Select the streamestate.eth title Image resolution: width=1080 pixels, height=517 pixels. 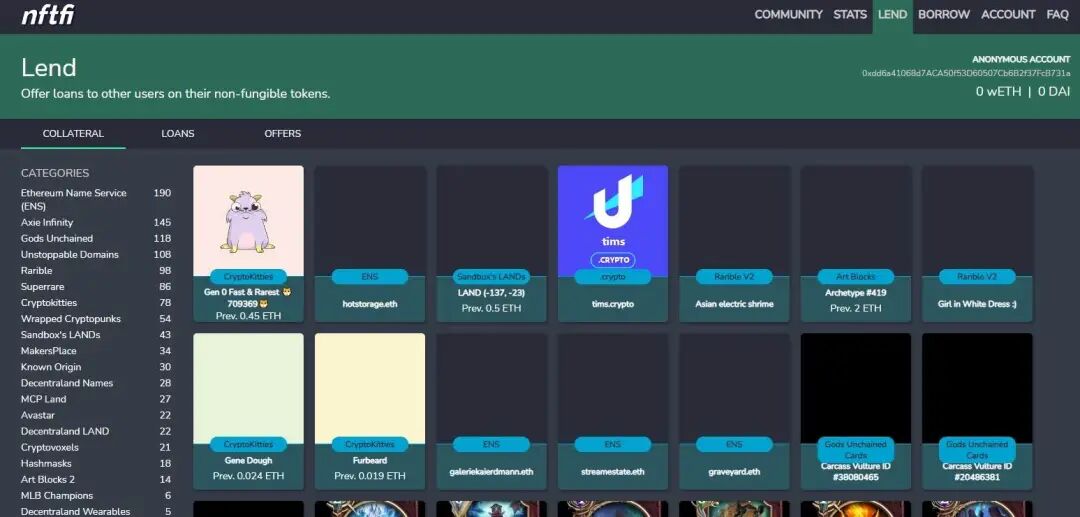pos(613,472)
